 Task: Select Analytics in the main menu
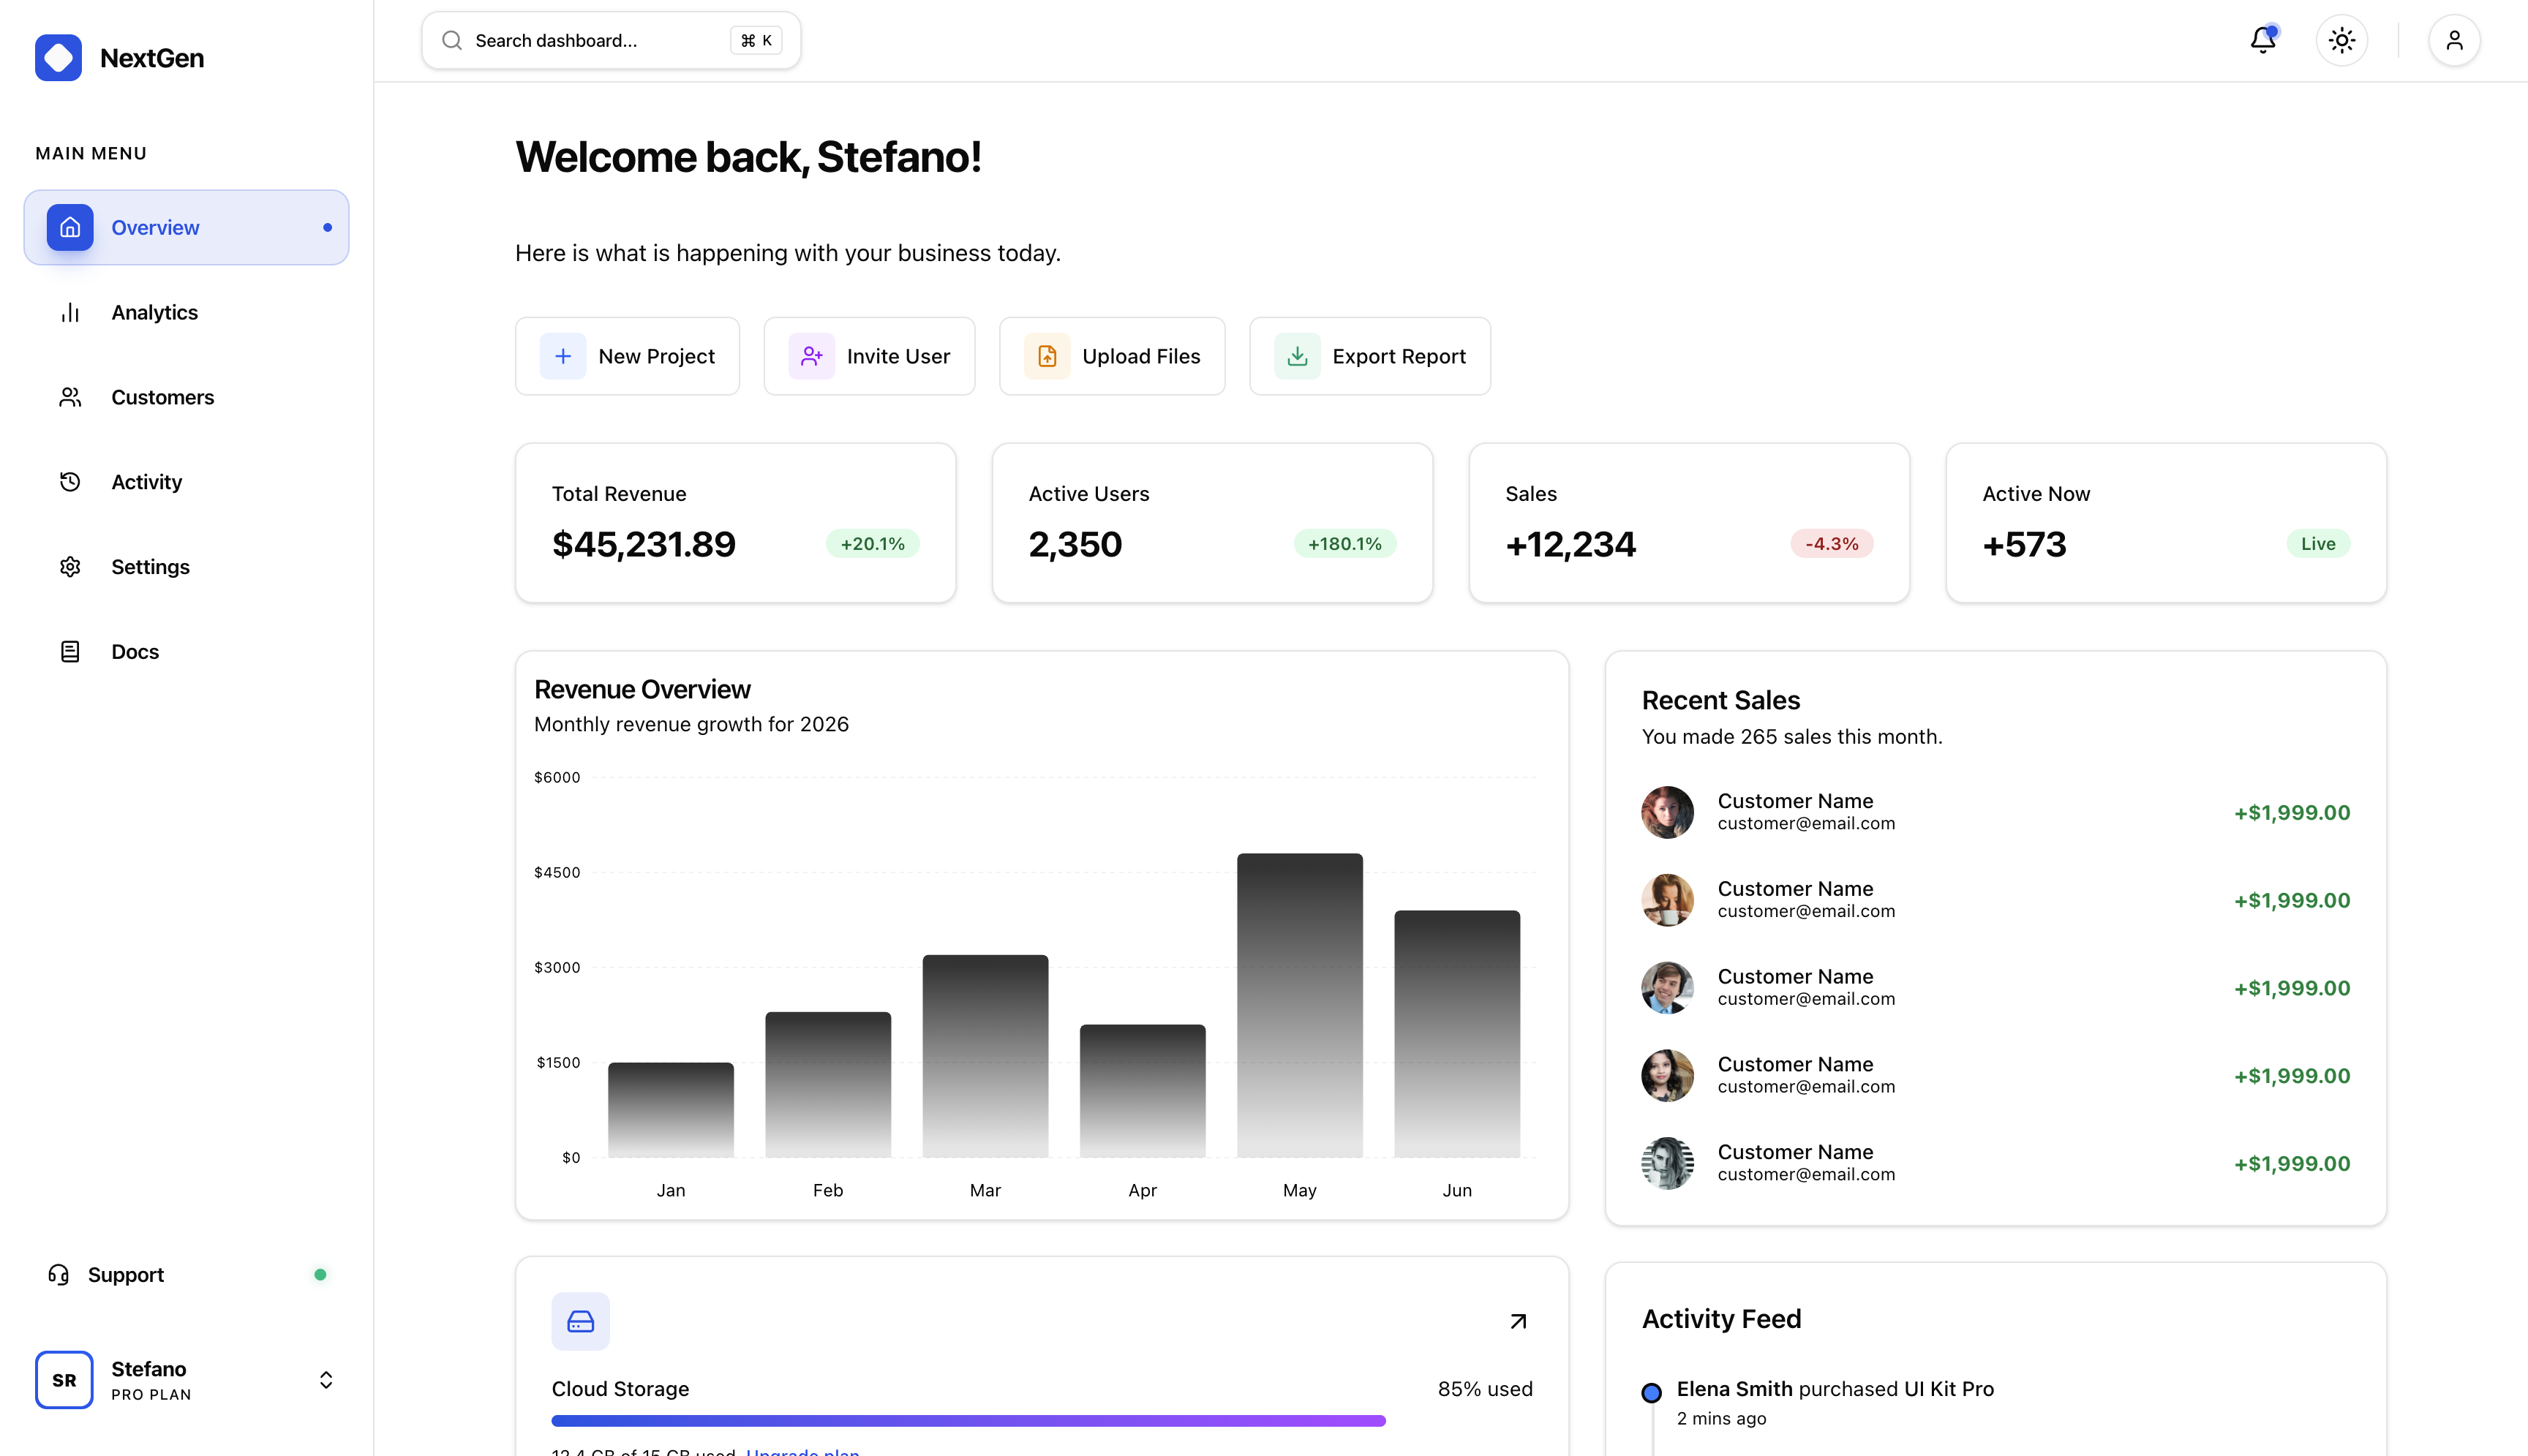(154, 312)
